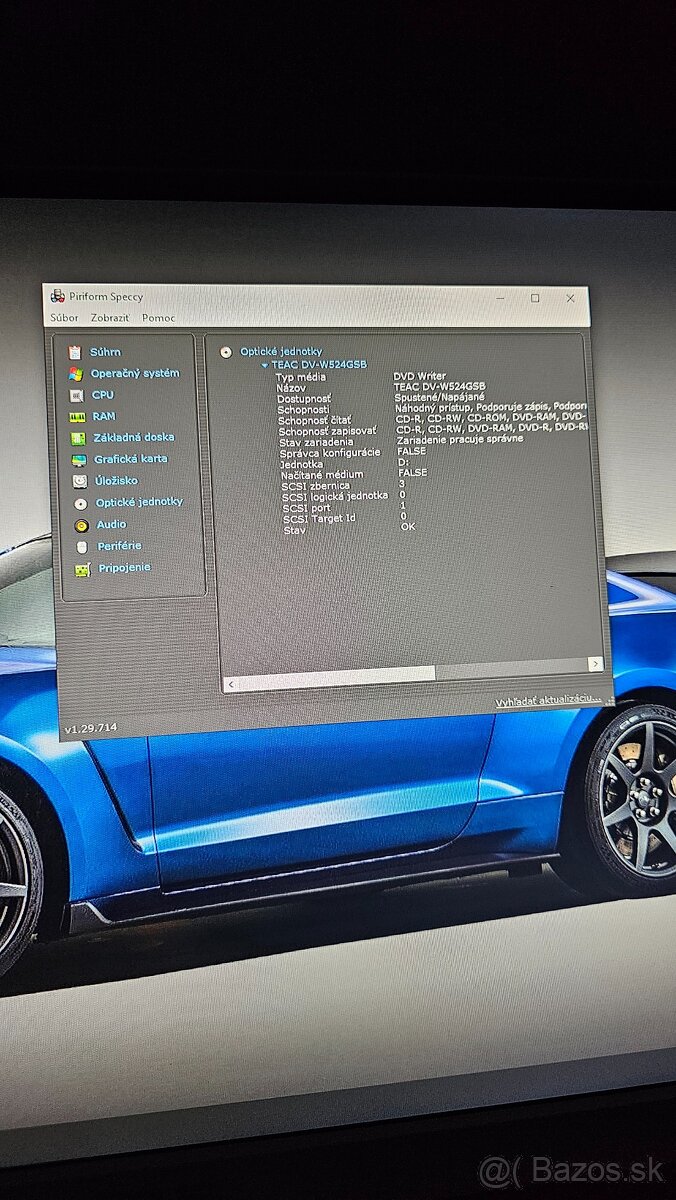Open the Súbor menu
Viewport: 676px width, 1200px height.
click(64, 318)
